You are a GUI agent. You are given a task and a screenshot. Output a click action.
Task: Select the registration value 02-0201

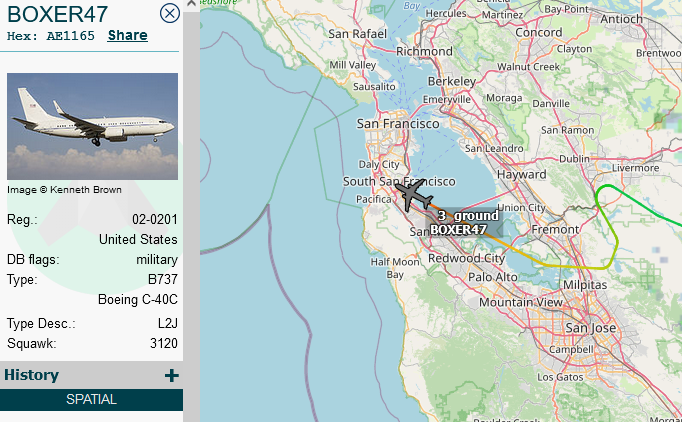coord(155,219)
